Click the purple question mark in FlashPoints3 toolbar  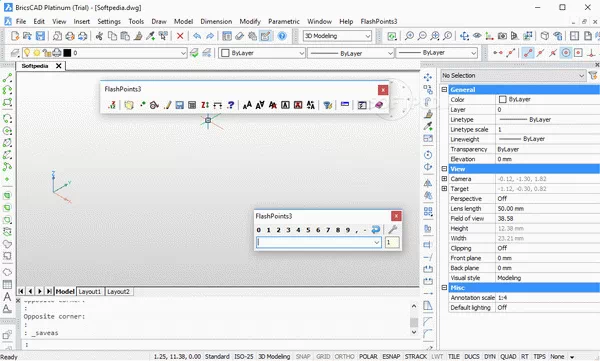230,105
